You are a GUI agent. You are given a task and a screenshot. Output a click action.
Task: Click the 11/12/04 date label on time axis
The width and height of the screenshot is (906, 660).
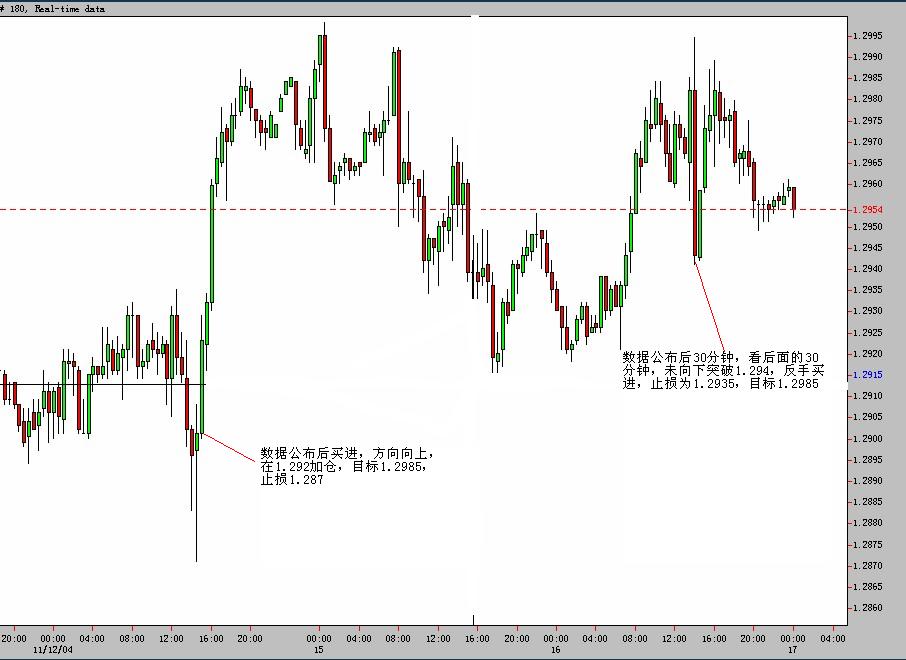pos(53,650)
